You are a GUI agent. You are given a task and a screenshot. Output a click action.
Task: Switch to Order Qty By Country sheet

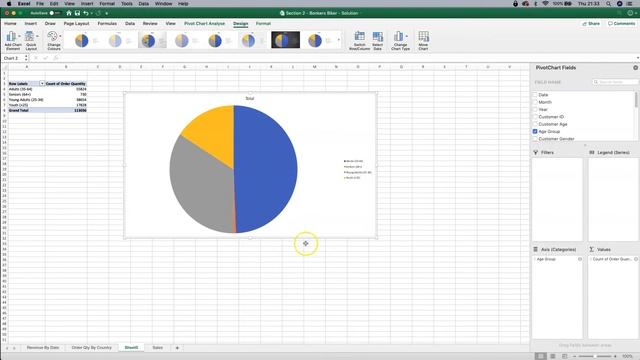click(x=91, y=348)
